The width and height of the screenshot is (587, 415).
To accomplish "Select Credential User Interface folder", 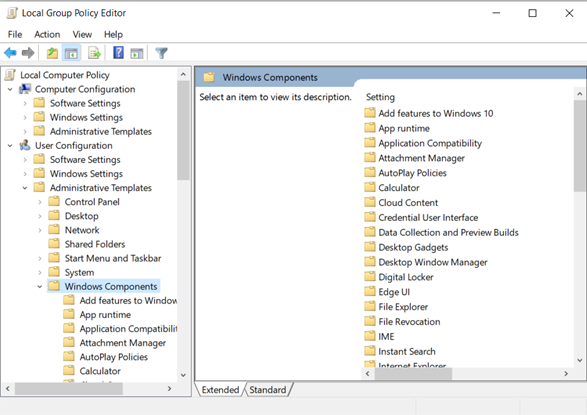I will pyautogui.click(x=428, y=217).
